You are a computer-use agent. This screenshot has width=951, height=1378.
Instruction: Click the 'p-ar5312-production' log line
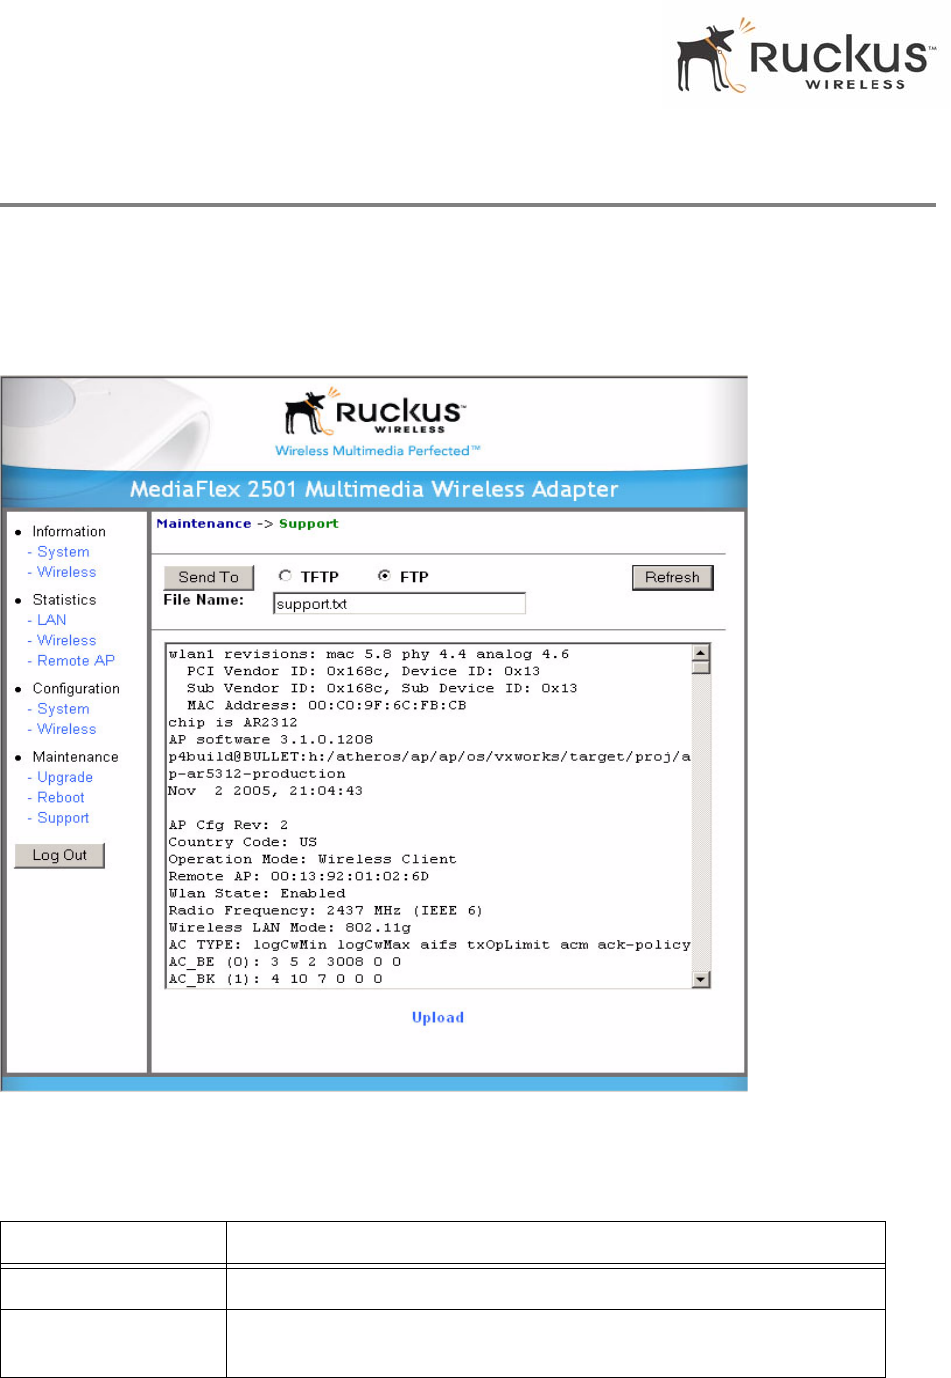pos(257,773)
